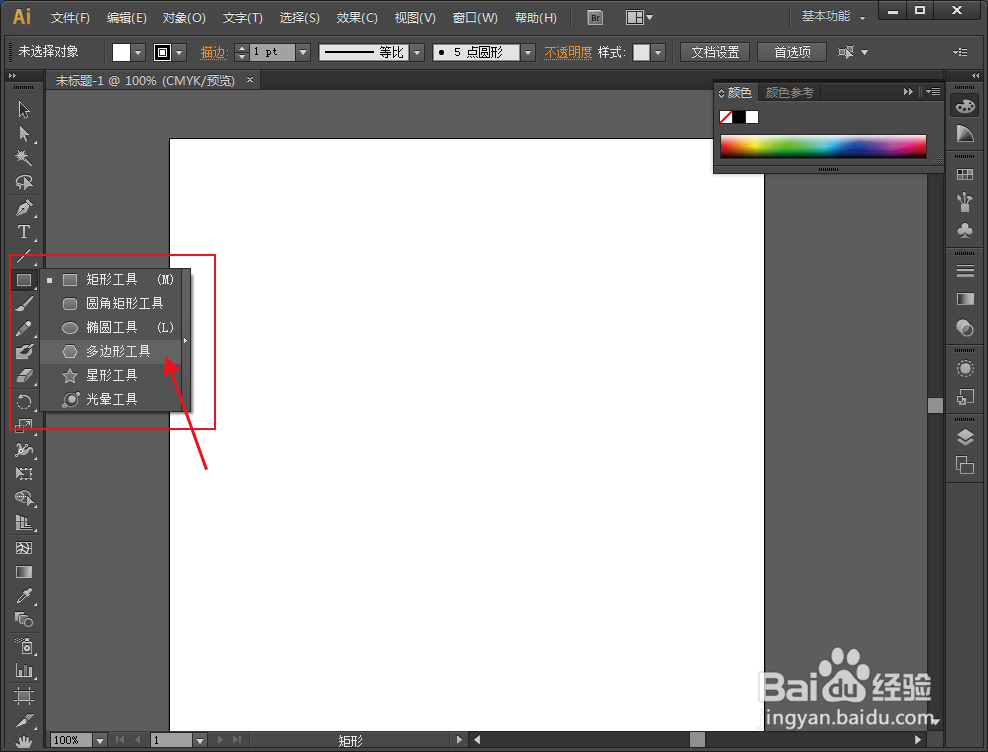This screenshot has width=988, height=752.
Task: Open the 效果(C) menu
Action: point(357,18)
